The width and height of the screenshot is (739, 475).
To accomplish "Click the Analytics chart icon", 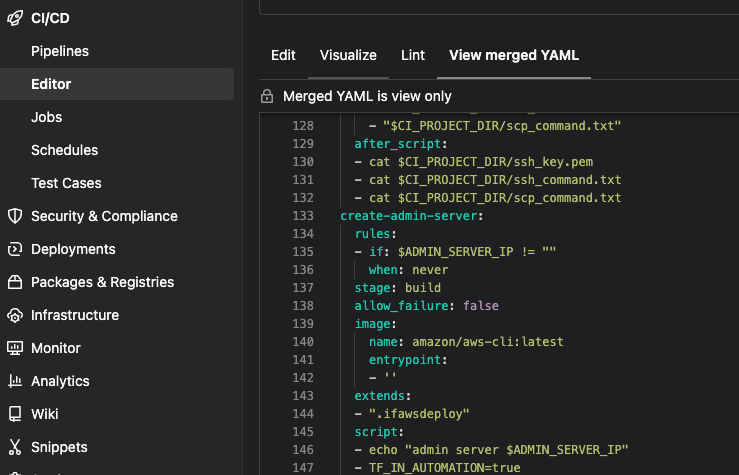I will (15, 381).
